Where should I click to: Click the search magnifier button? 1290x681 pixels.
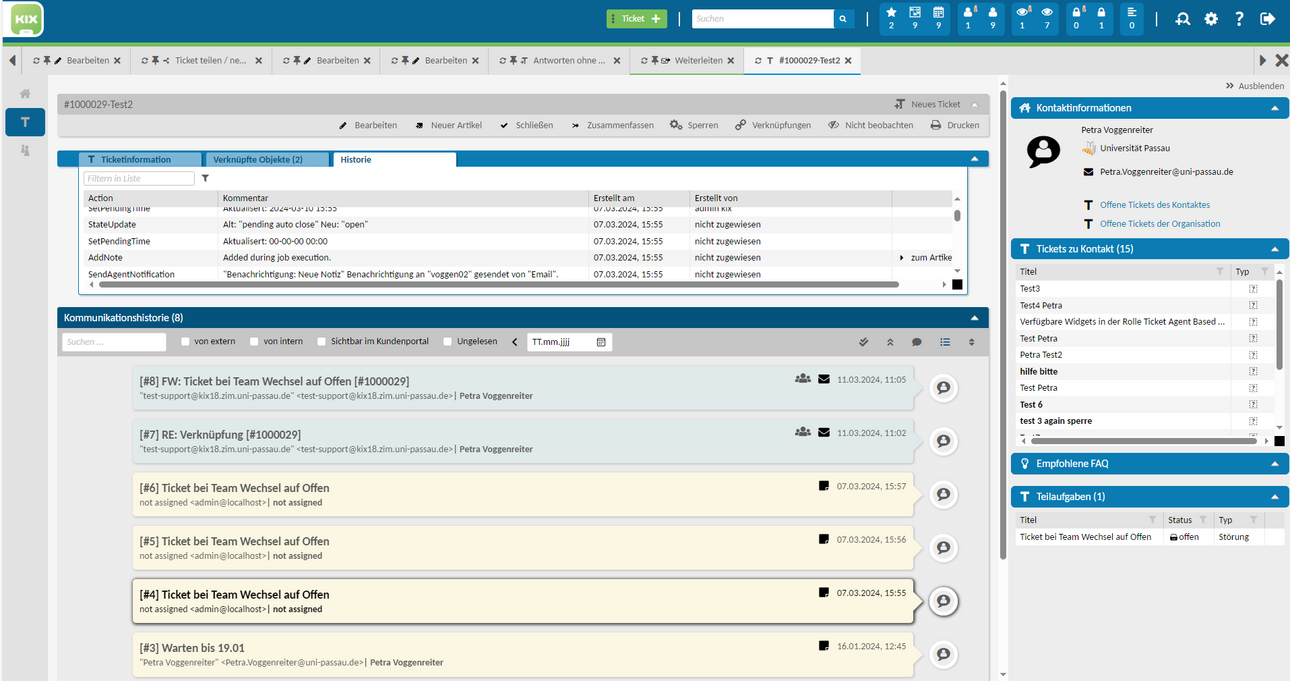(845, 18)
